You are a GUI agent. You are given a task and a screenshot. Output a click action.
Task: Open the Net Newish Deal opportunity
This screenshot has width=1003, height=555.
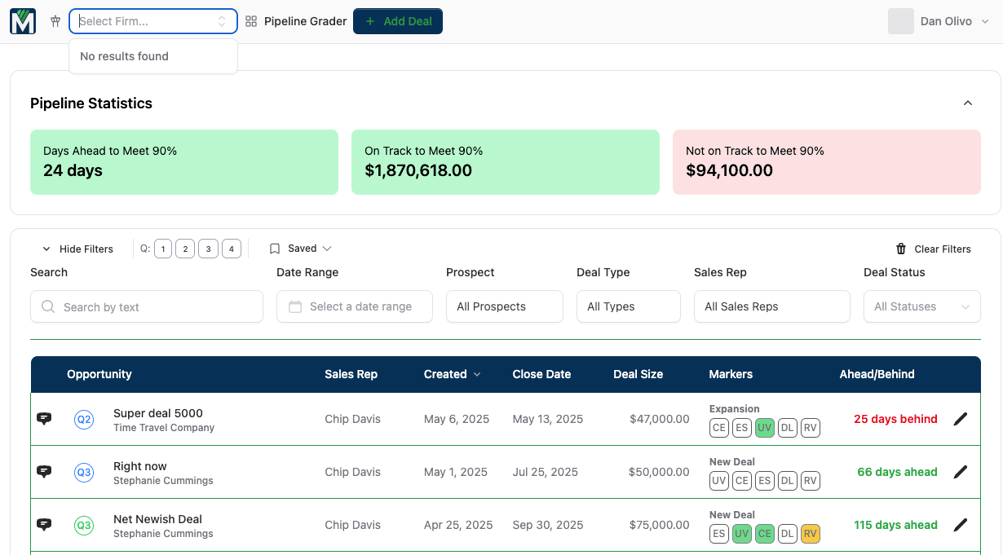157,519
